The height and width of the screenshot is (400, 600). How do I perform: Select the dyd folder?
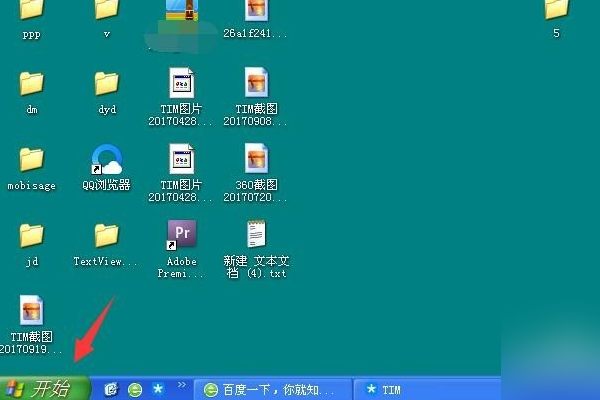coord(107,83)
